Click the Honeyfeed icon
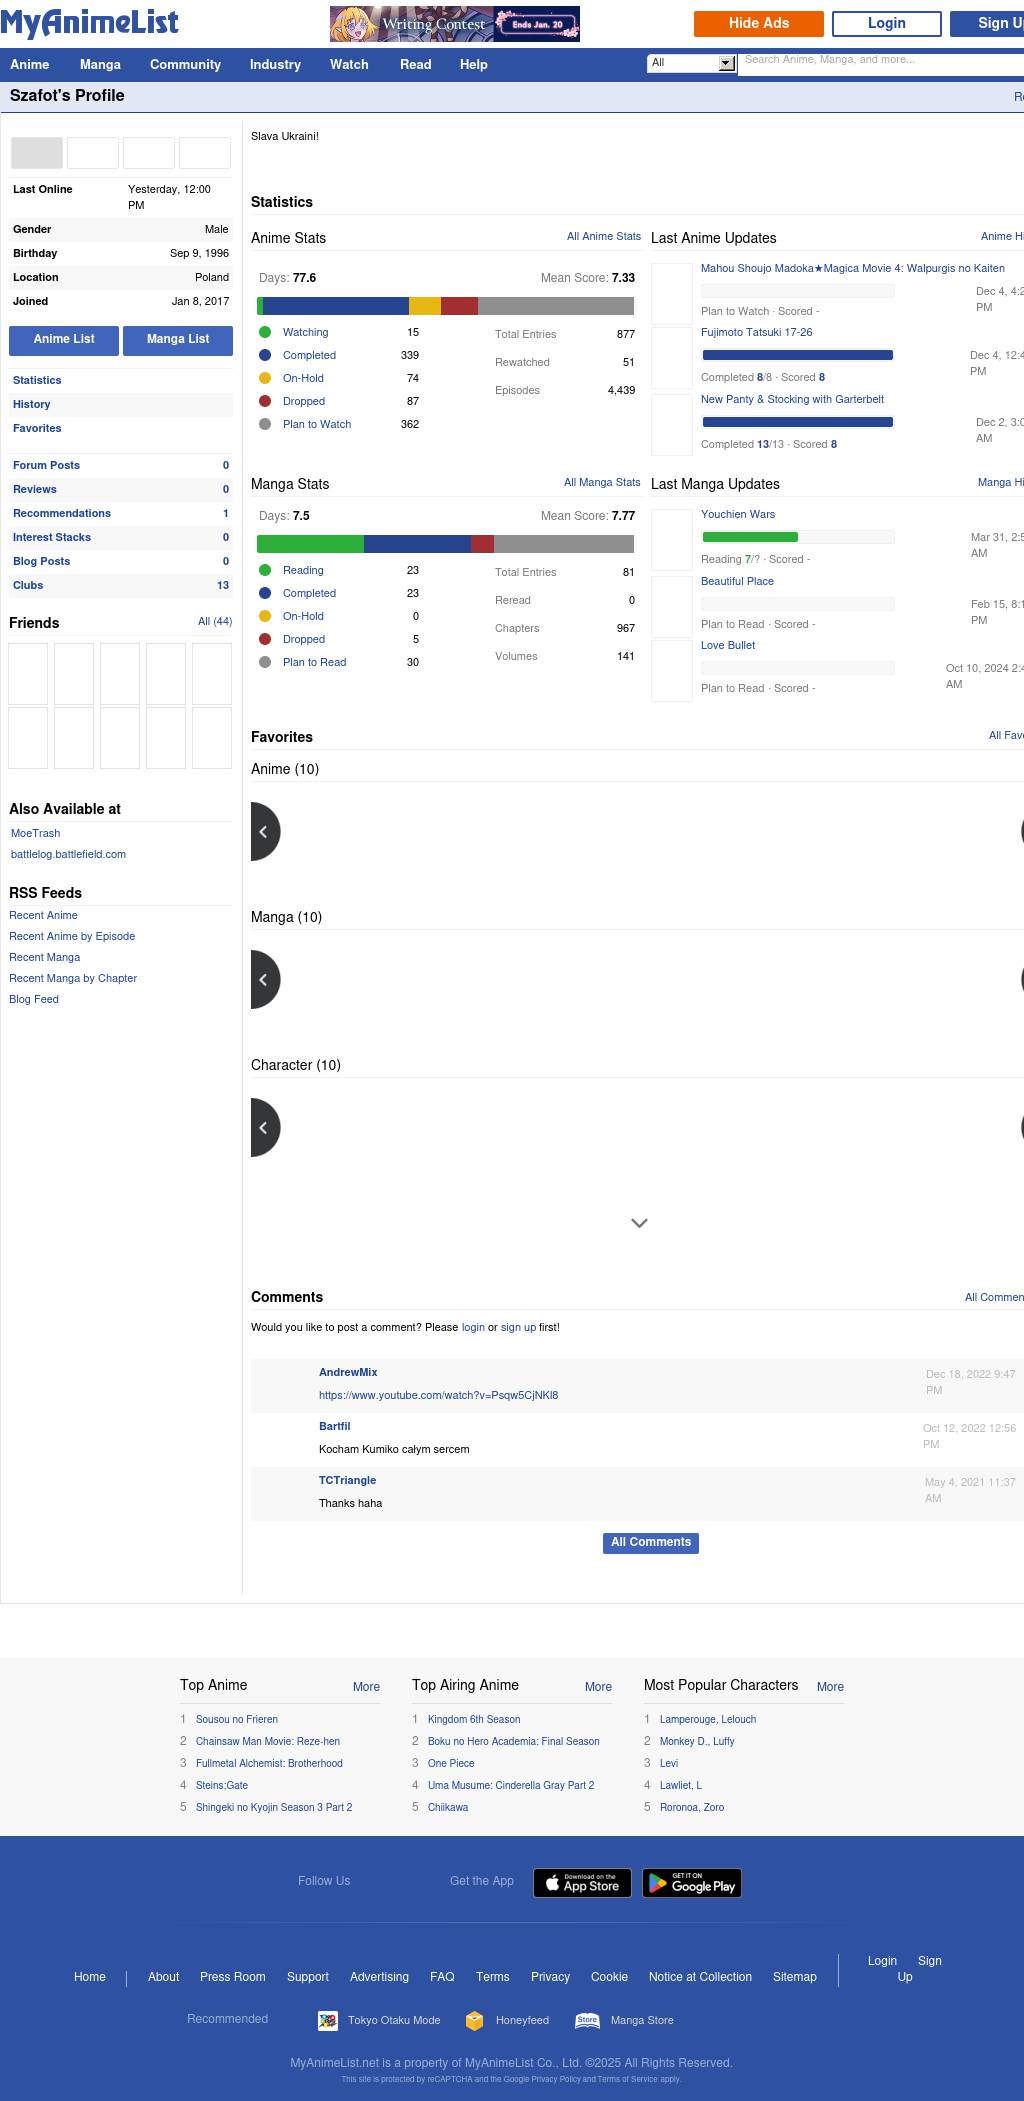1024x2101 pixels. (475, 2020)
